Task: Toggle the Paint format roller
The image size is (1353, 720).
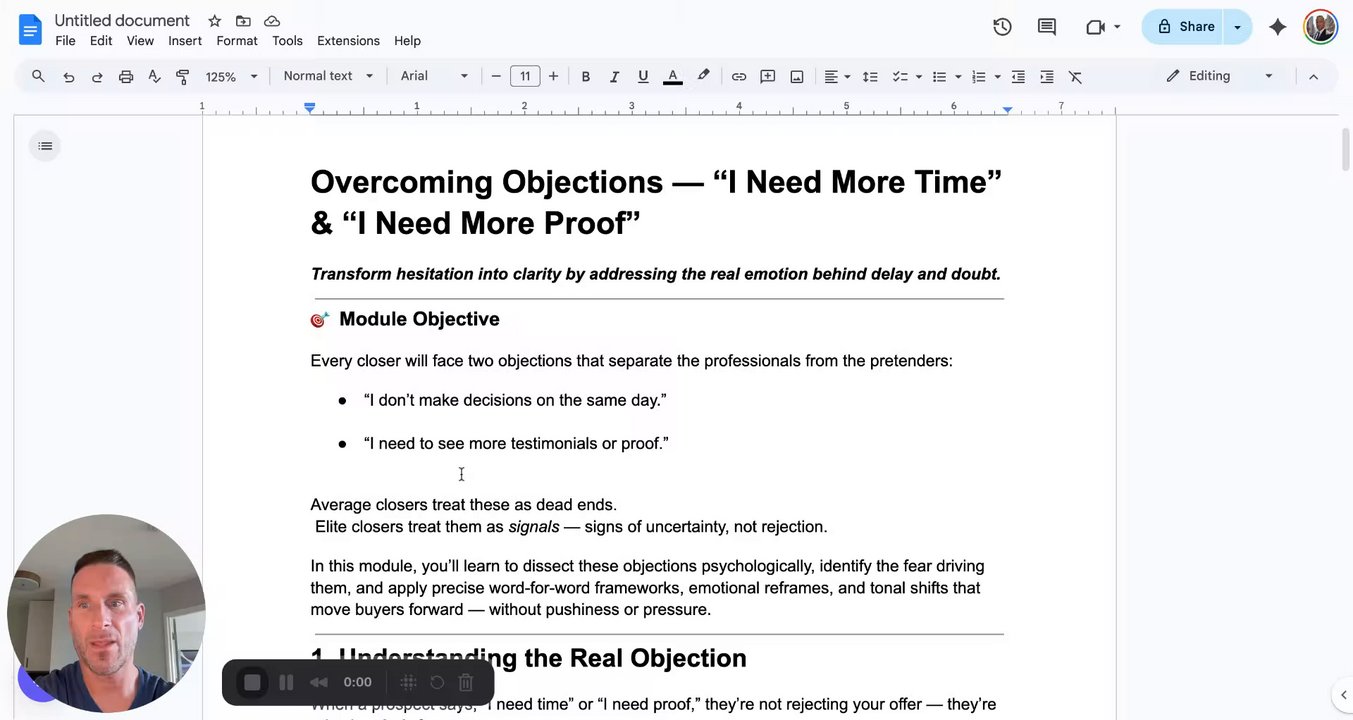Action: (x=183, y=77)
